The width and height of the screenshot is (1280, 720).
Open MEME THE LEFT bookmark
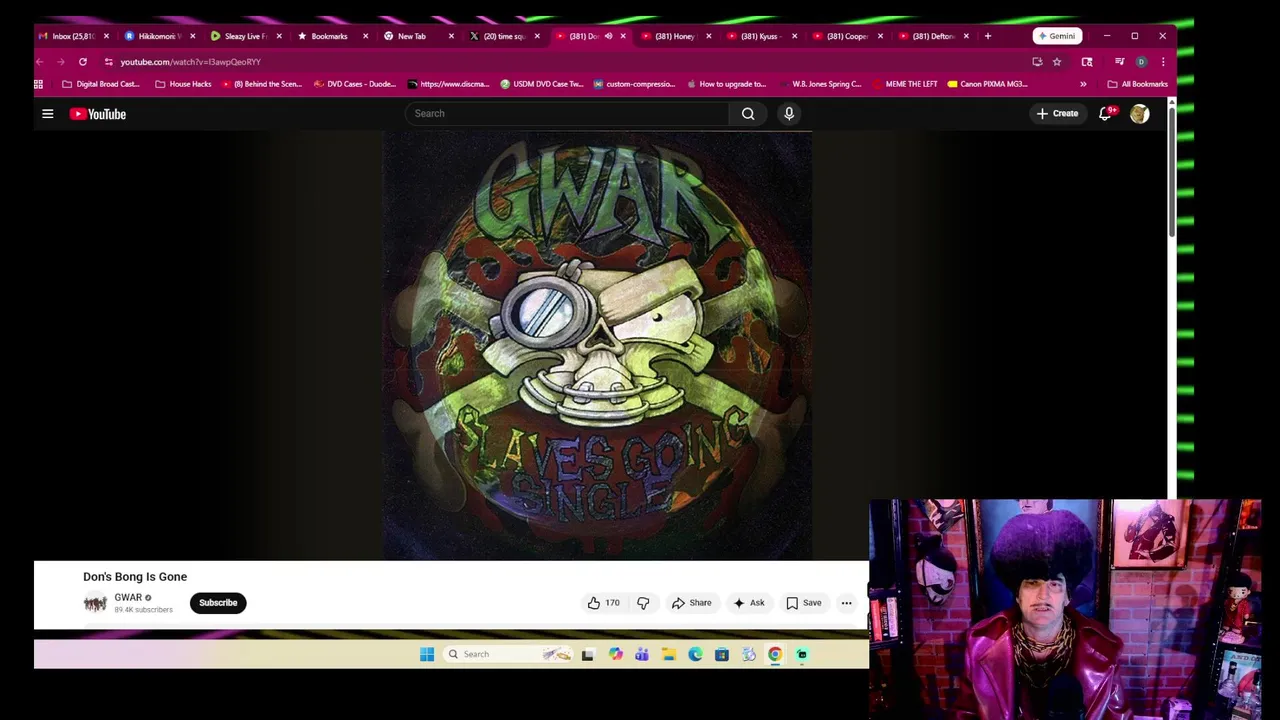905,84
